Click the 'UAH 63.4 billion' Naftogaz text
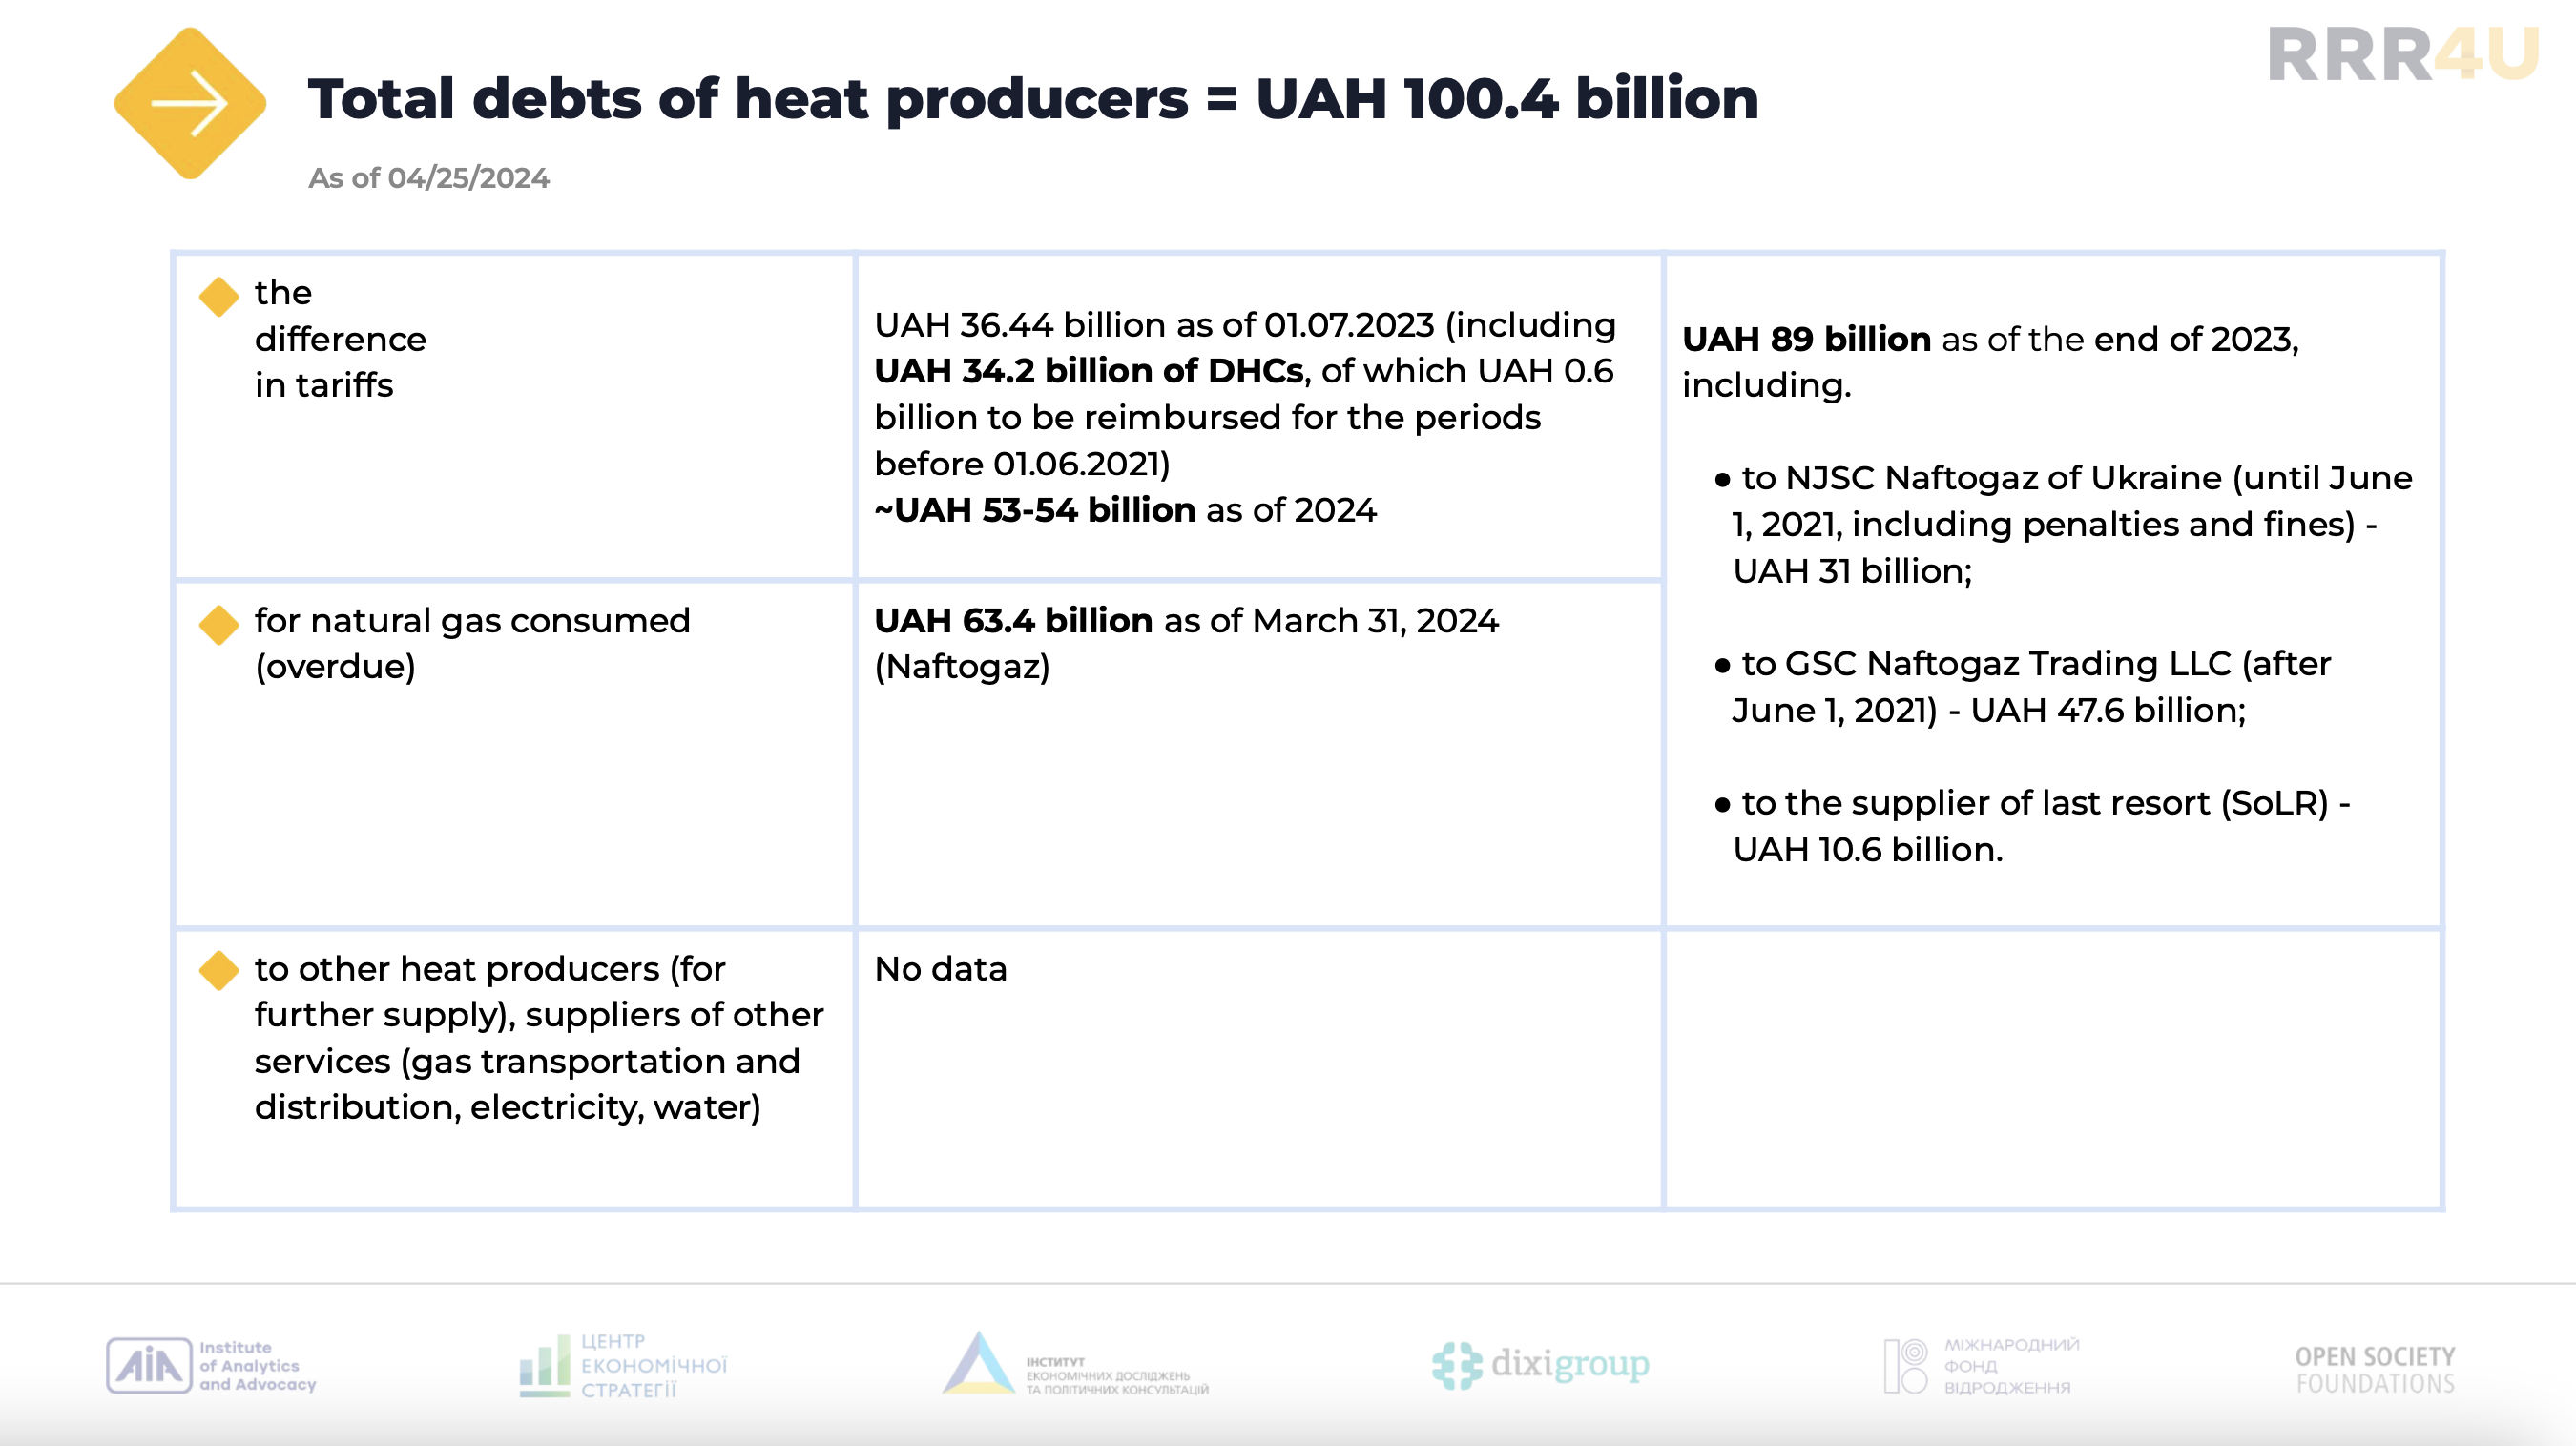This screenshot has height=1446, width=2576. tap(1012, 621)
